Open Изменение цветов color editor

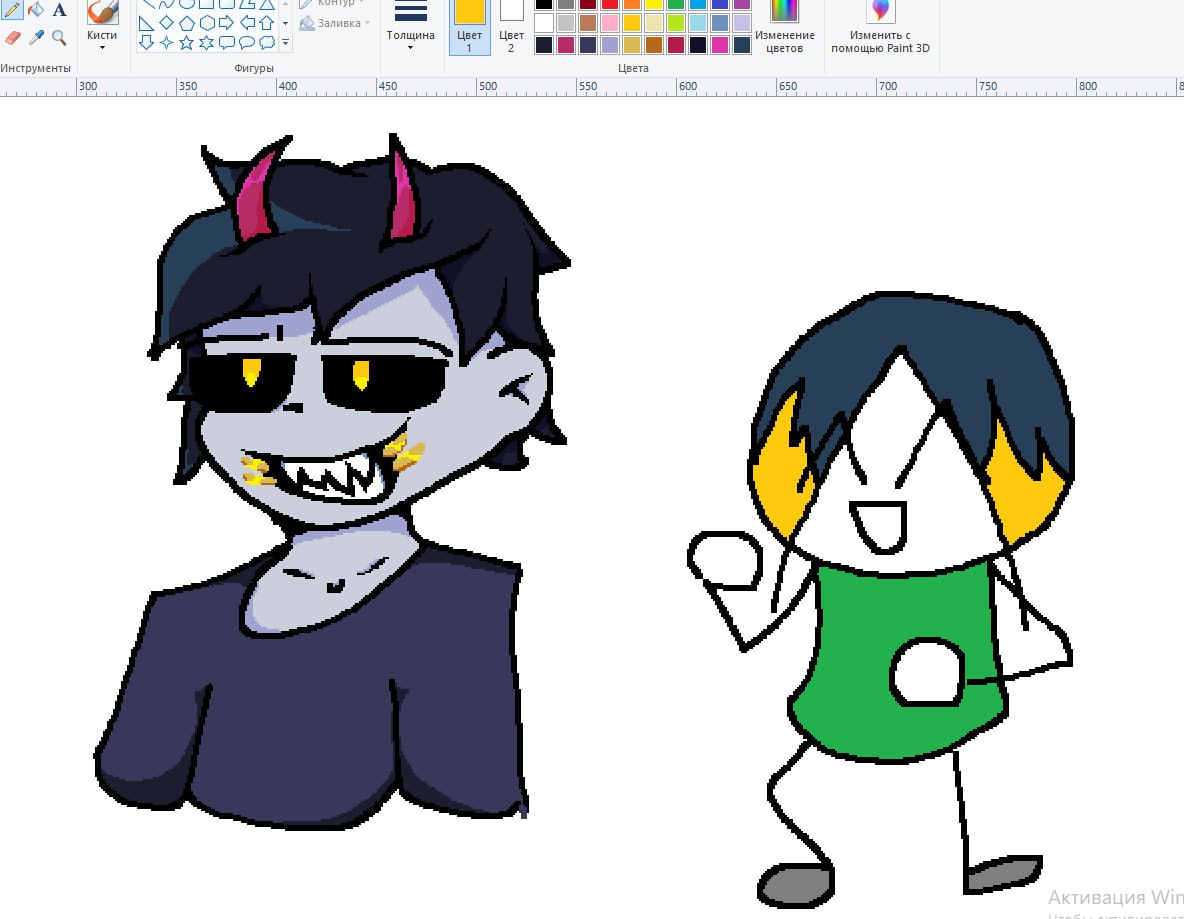785,27
